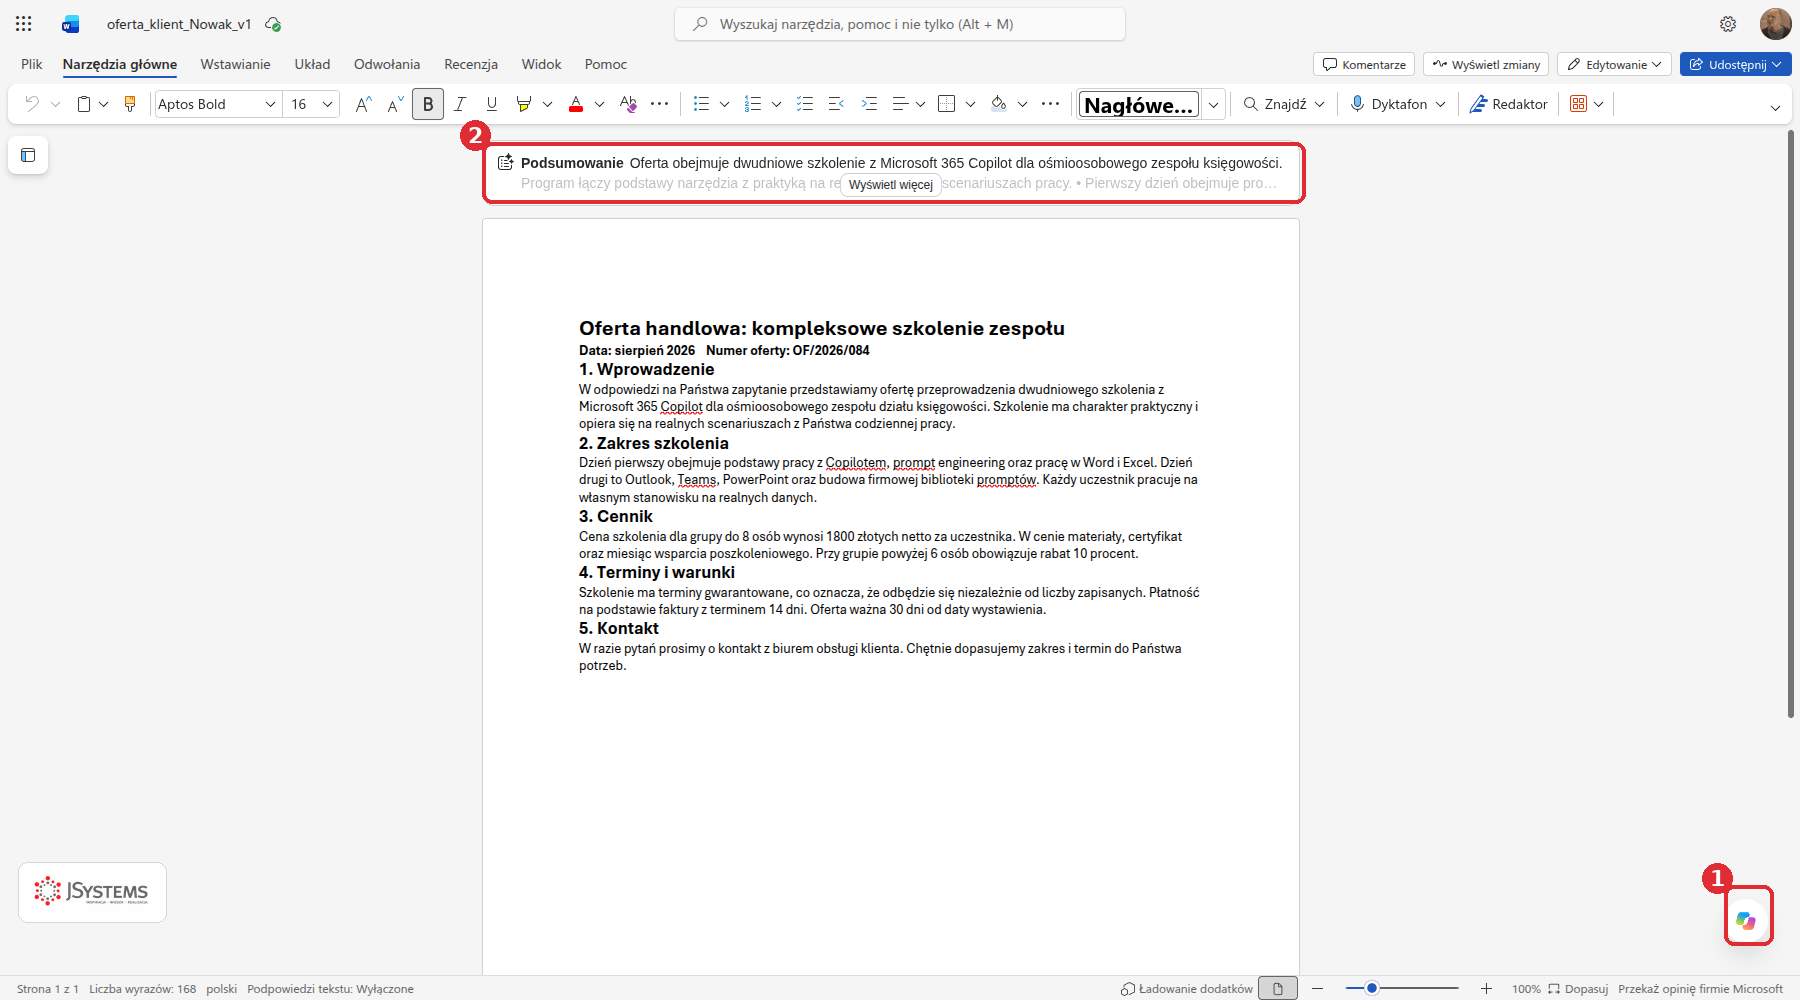Apply red font color
The height and width of the screenshot is (1000, 1800).
click(576, 104)
